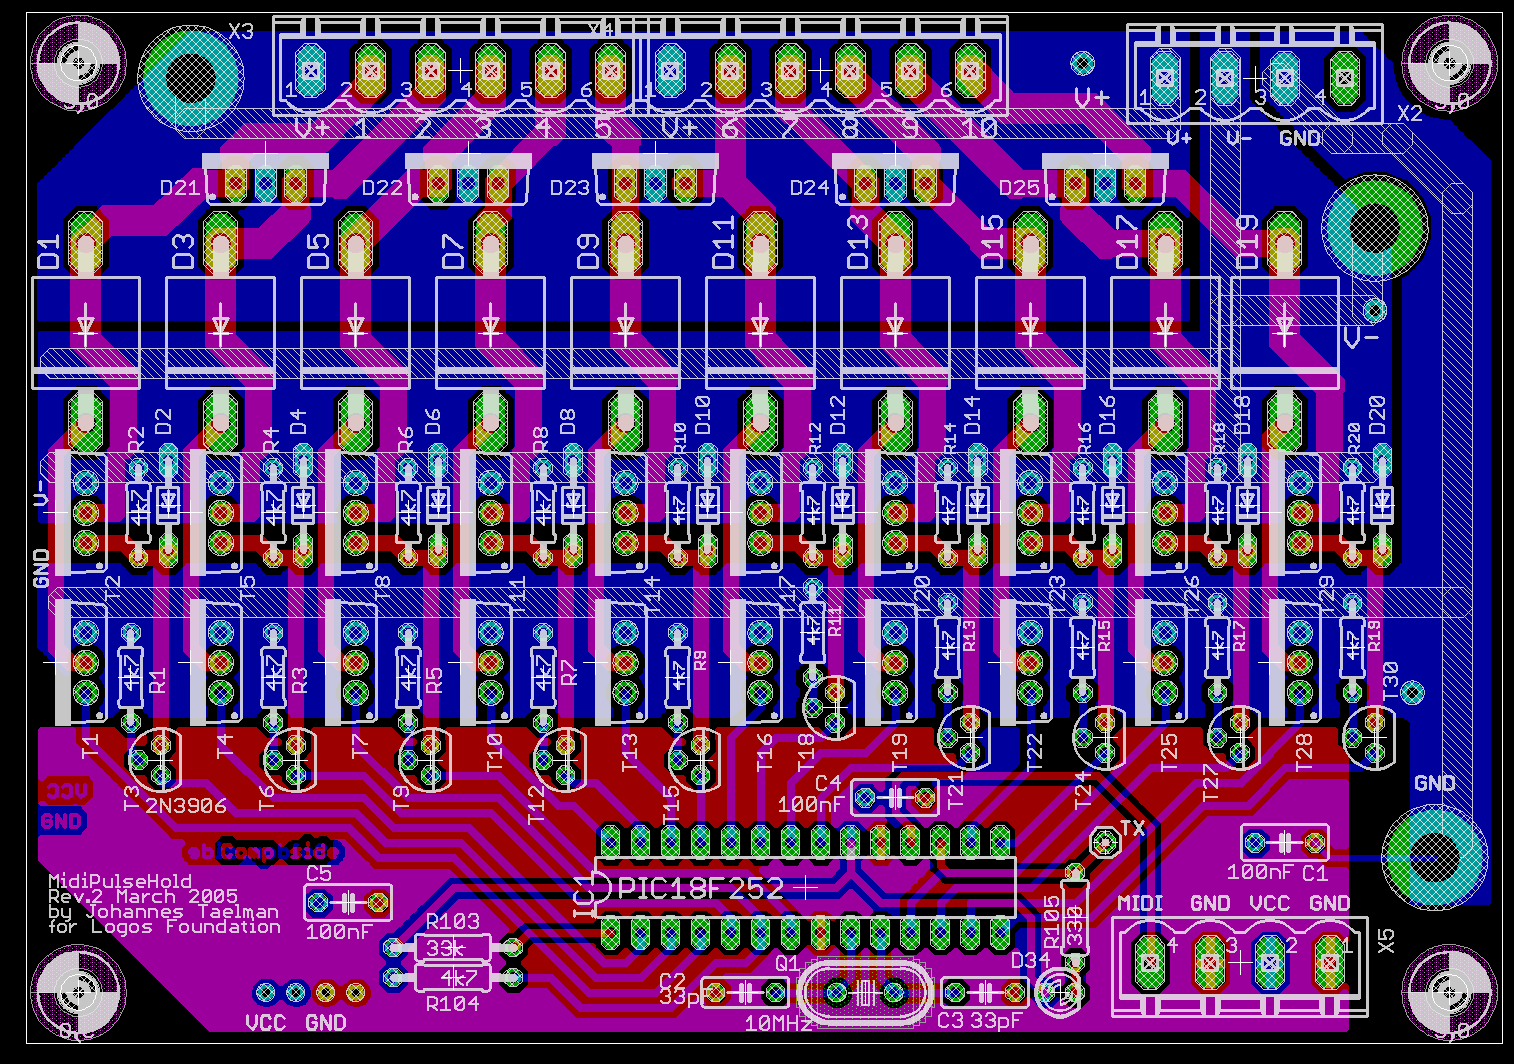
Task: Select capacitor C1 100nF
Action: (x=1284, y=843)
